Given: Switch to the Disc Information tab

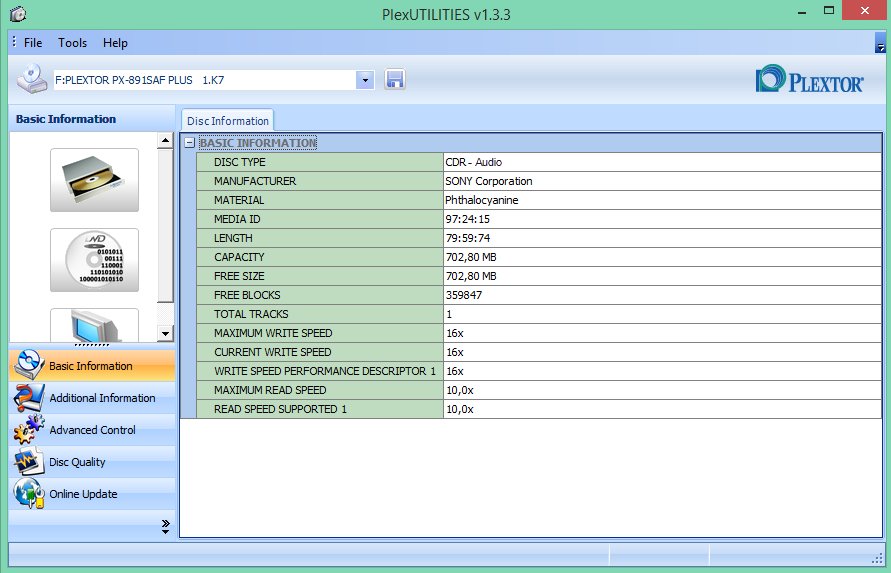Looking at the screenshot, I should point(228,121).
